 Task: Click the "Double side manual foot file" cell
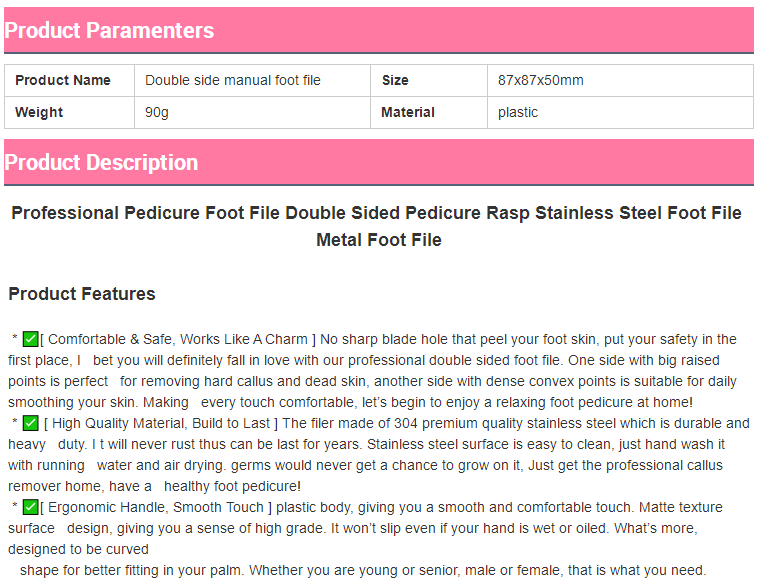coord(233,80)
